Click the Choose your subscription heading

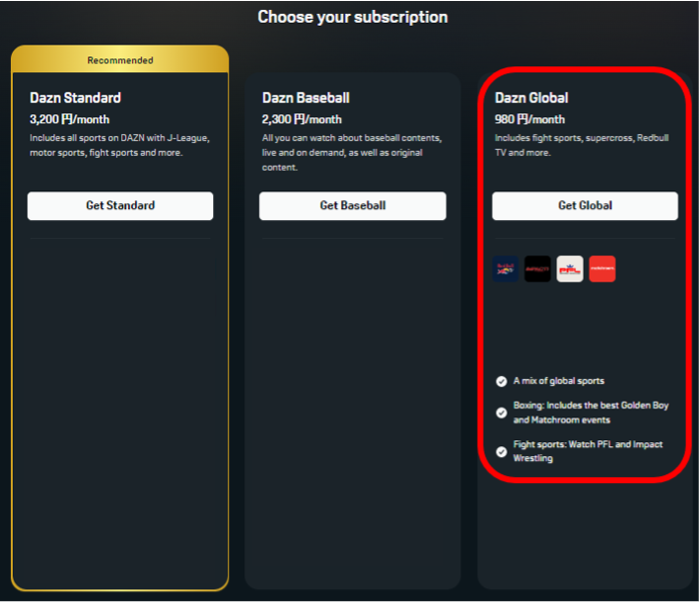click(x=352, y=17)
